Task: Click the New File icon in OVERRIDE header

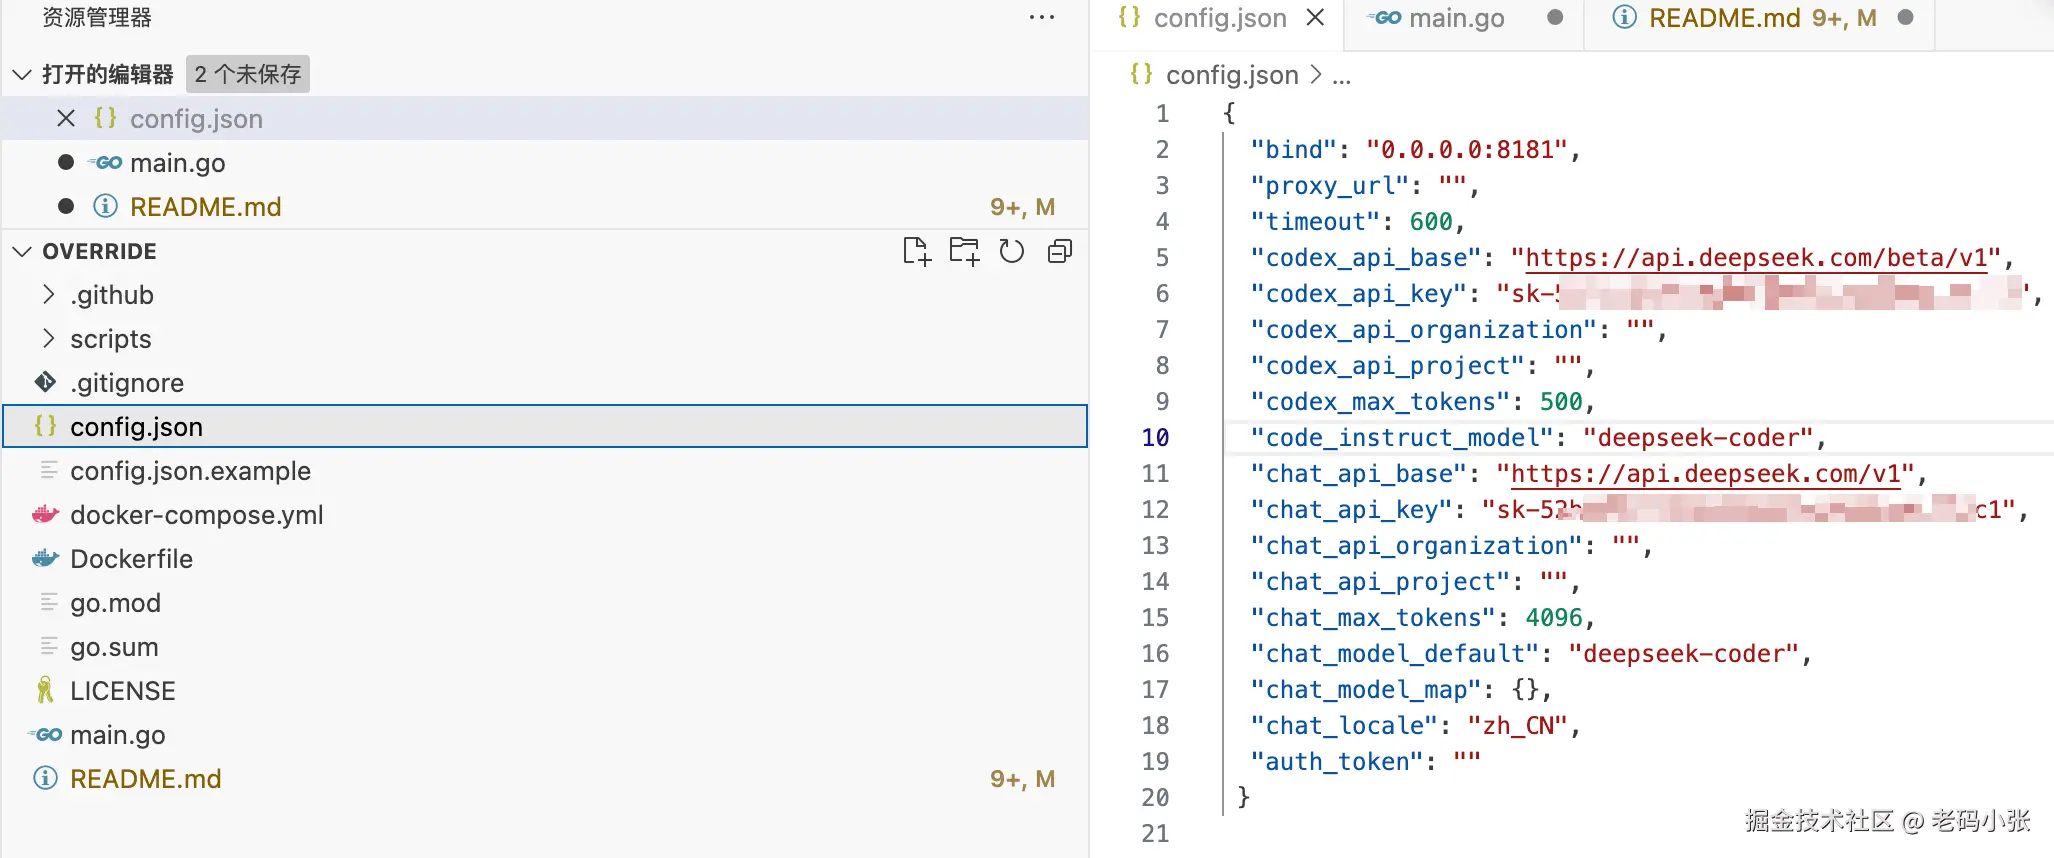Action: pyautogui.click(x=916, y=251)
